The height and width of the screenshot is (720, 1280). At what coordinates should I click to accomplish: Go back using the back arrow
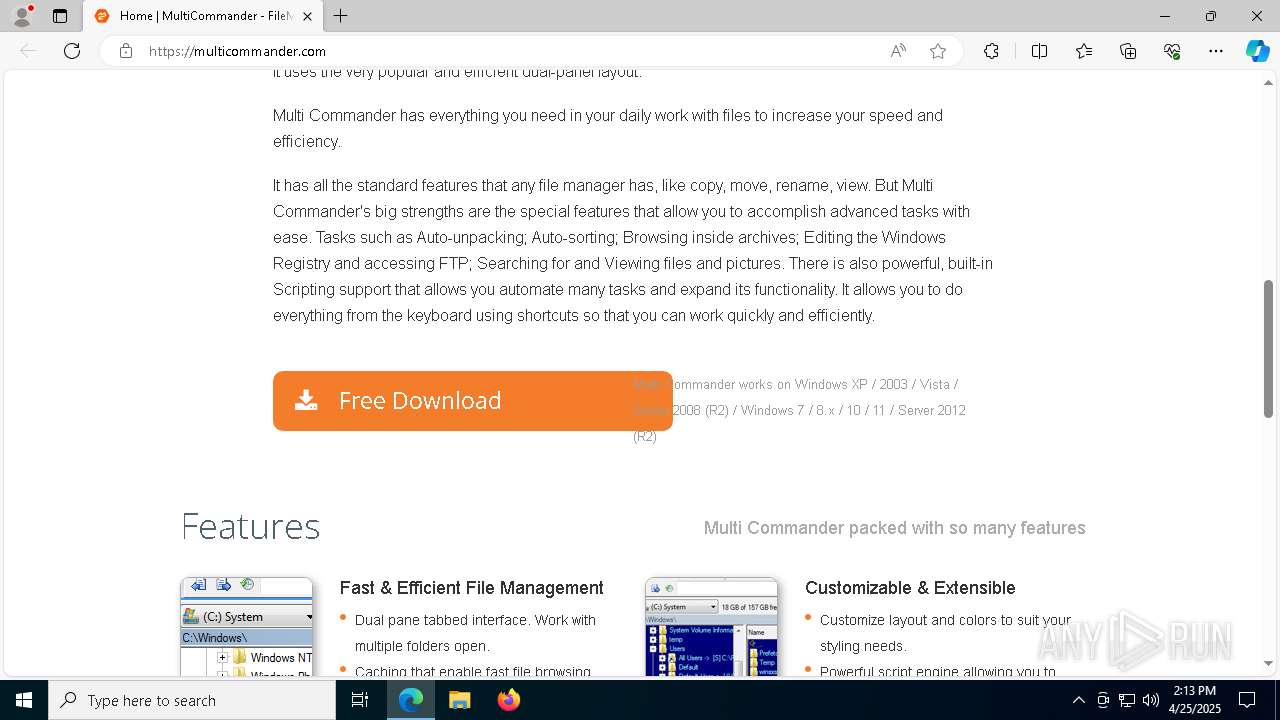click(x=28, y=51)
